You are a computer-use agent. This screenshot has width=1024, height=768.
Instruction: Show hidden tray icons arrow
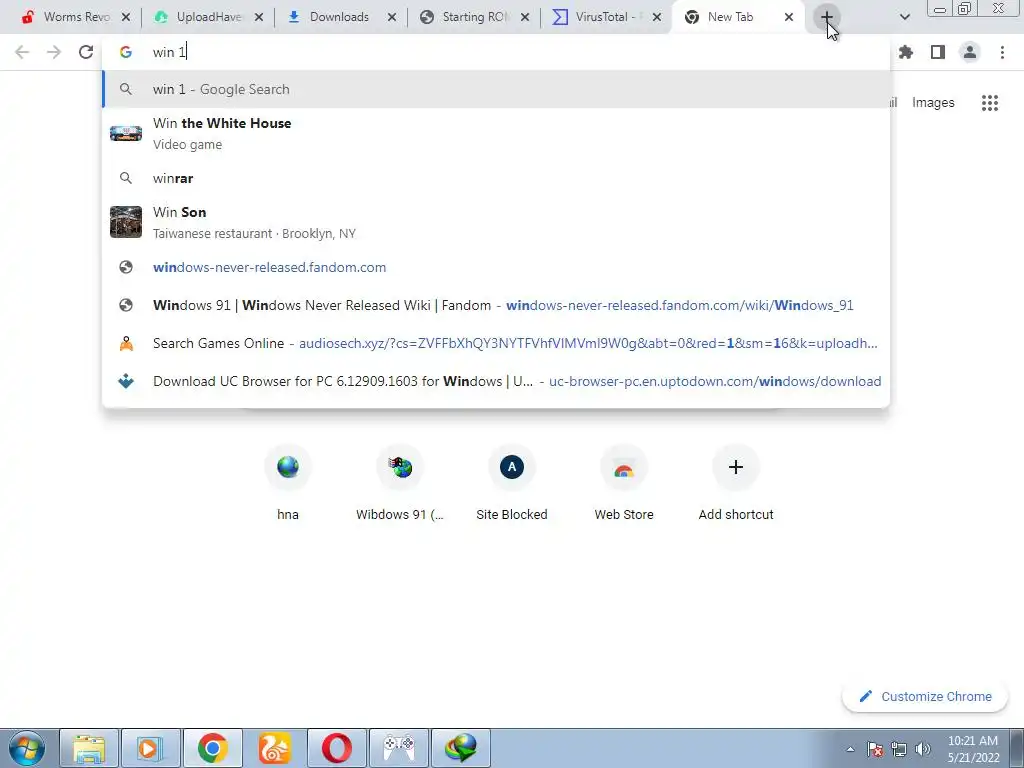tap(850, 749)
